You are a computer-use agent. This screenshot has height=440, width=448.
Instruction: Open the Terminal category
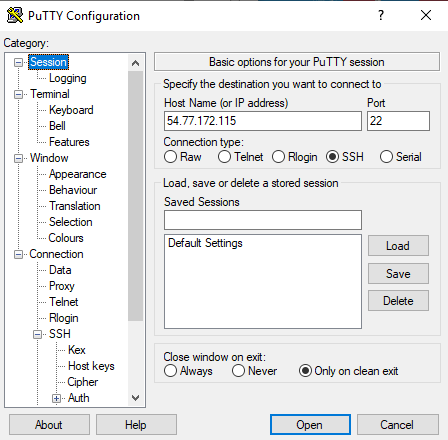(x=50, y=94)
